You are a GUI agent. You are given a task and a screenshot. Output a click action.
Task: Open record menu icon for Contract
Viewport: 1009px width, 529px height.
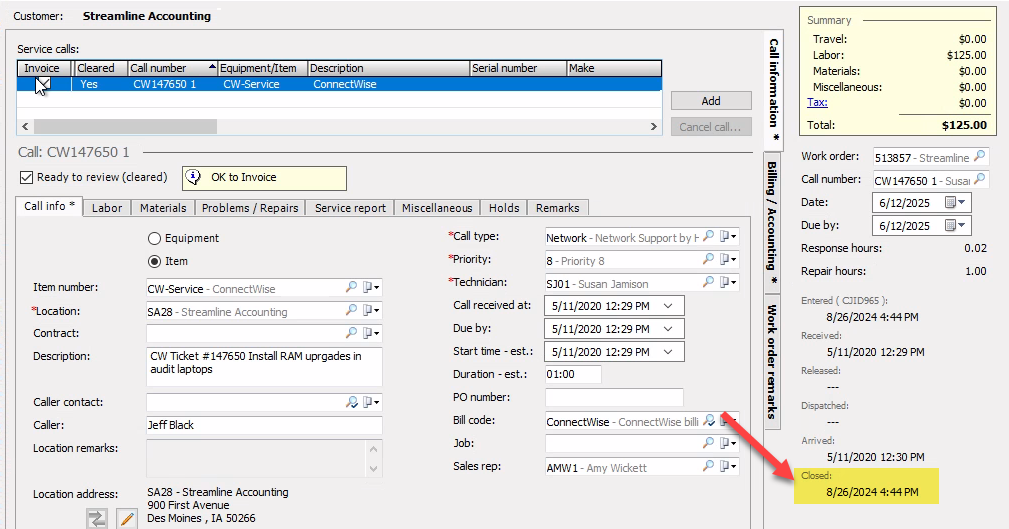(371, 333)
